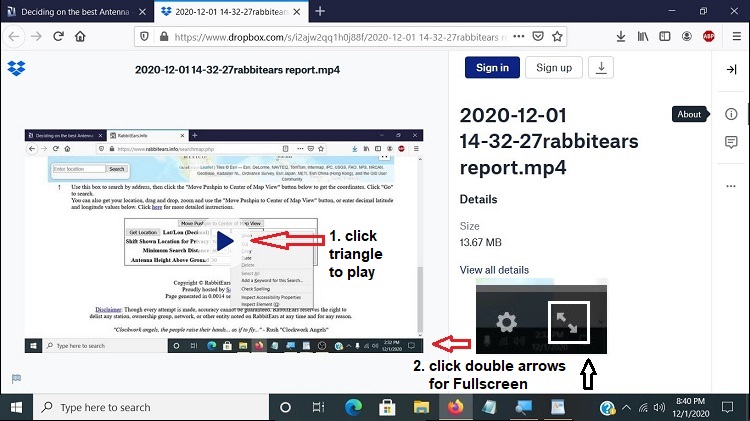Open the comments panel icon
This screenshot has width=750, height=421.
[731, 143]
